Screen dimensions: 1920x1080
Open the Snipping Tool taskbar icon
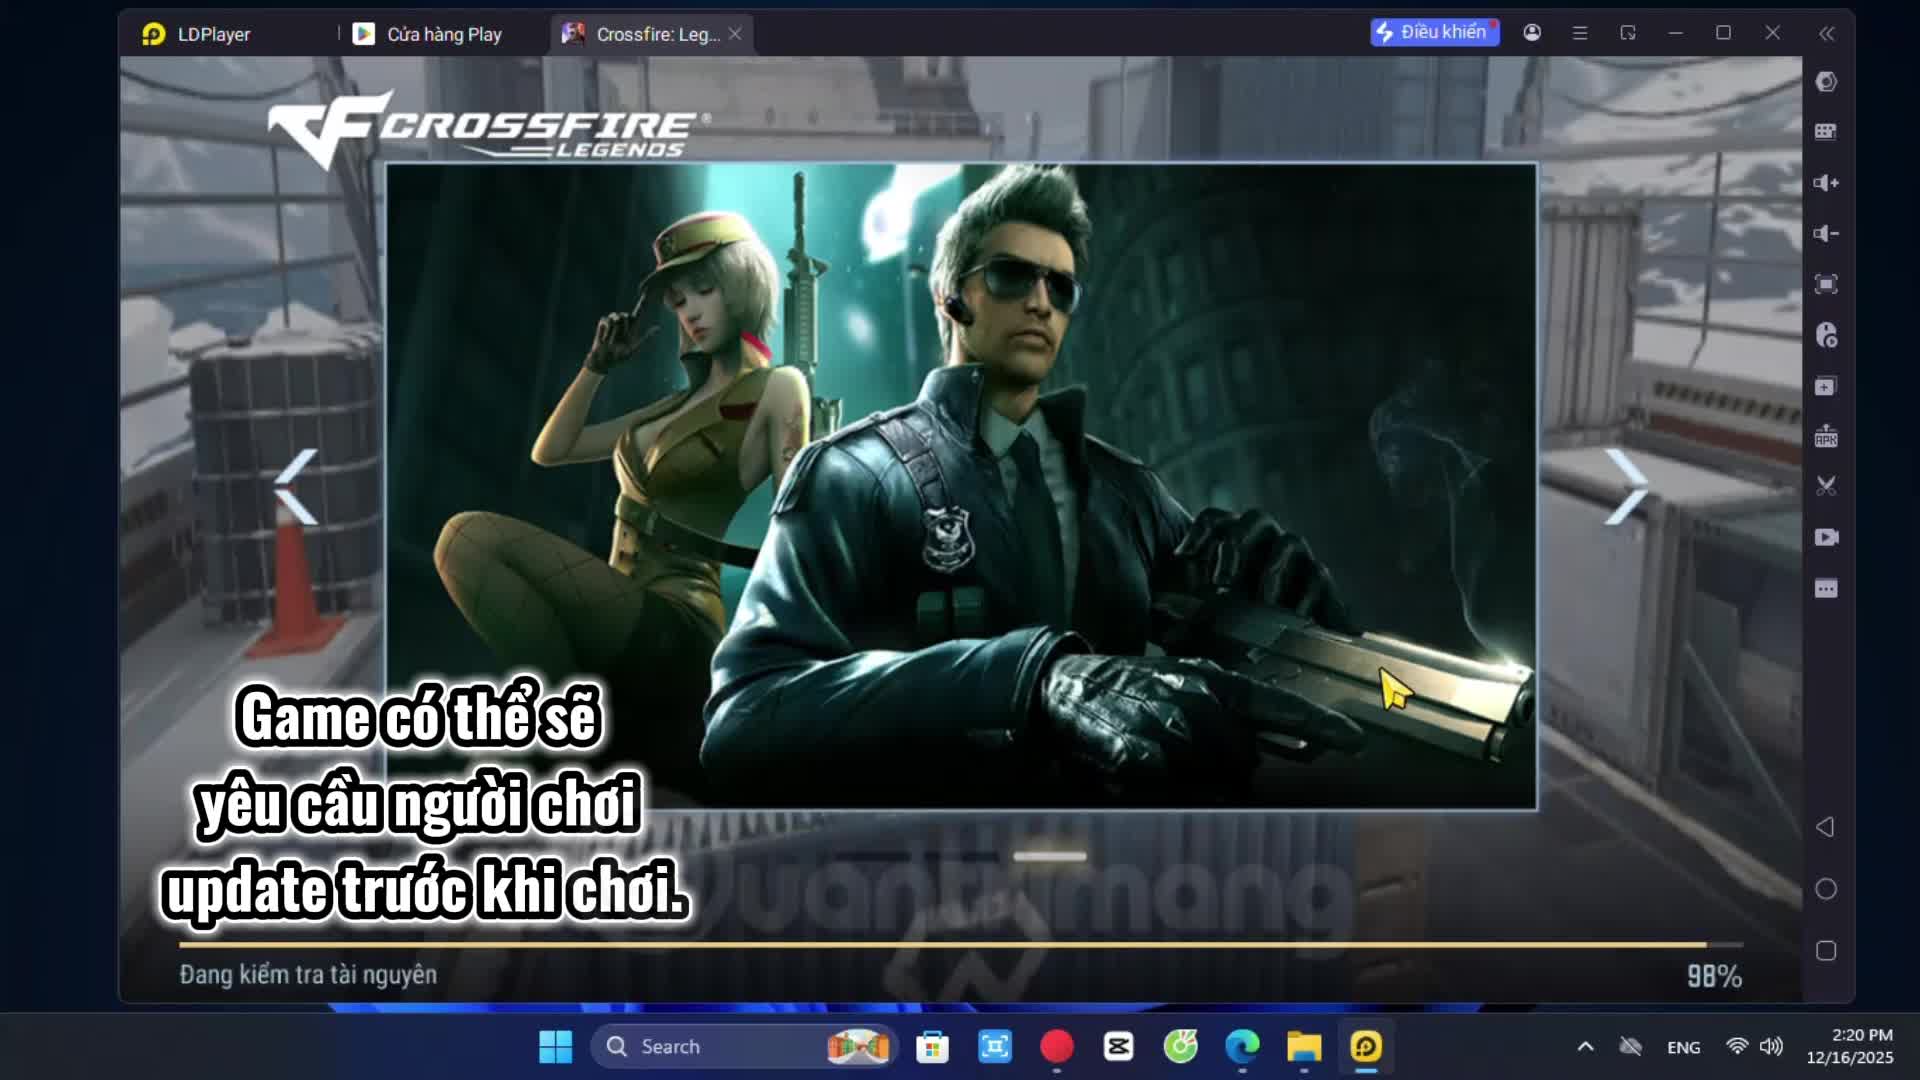tap(995, 1047)
